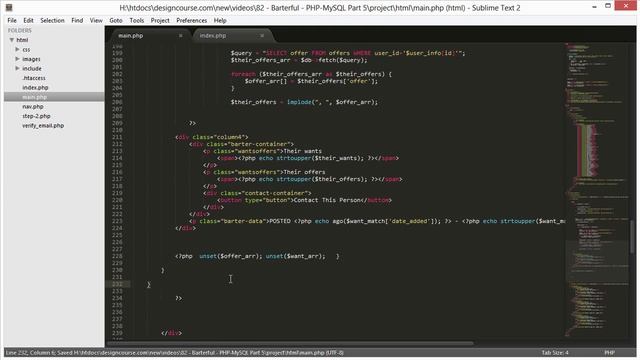Change PHP syntax in status bar
Viewport: 640px width, 360px height.
point(609,353)
